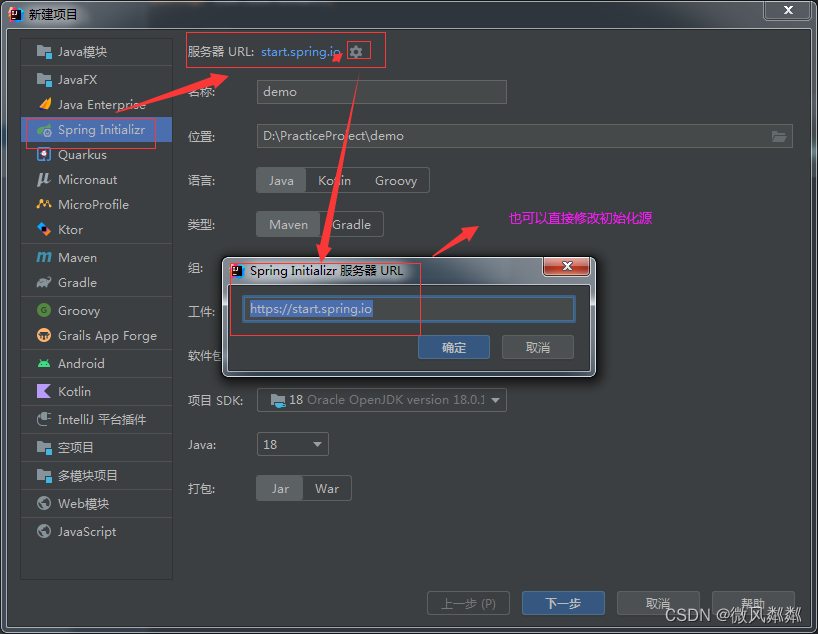Click the Grails App Forge icon
The width and height of the screenshot is (818, 634).
(x=44, y=336)
